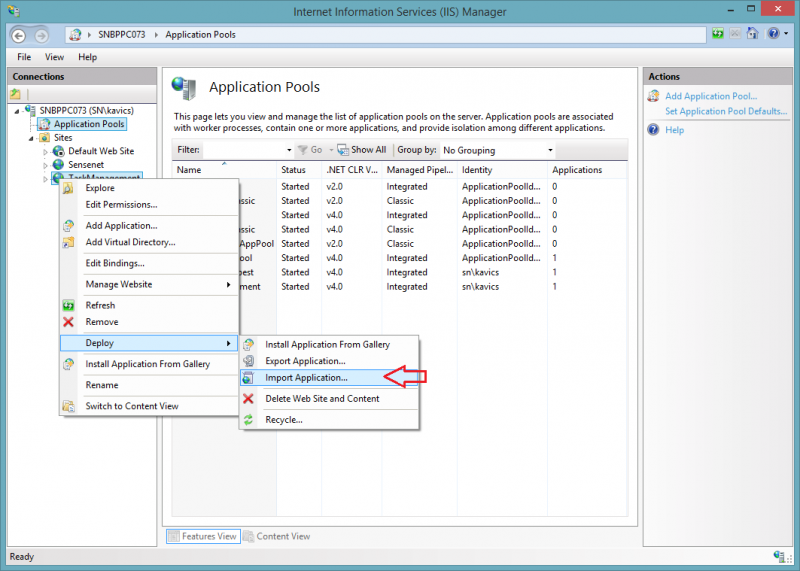The image size is (800, 571).
Task: Click SNBPPC073 in the address breadcrumb
Action: pos(121,35)
